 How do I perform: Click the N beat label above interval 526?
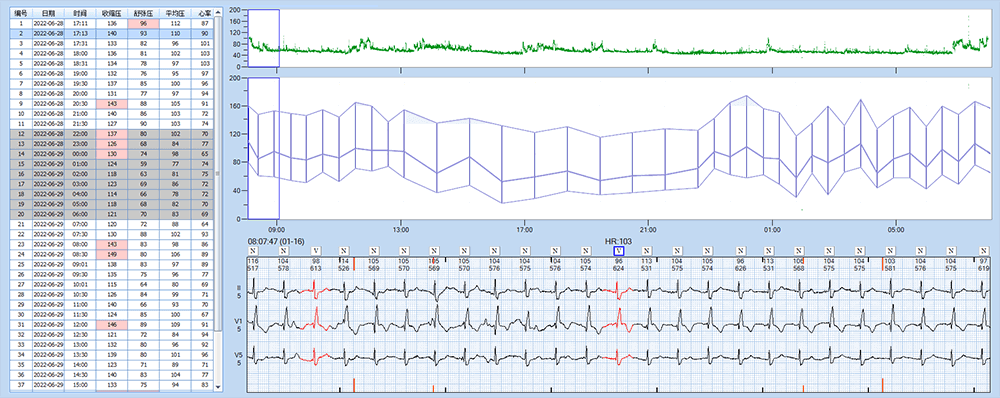[344, 251]
